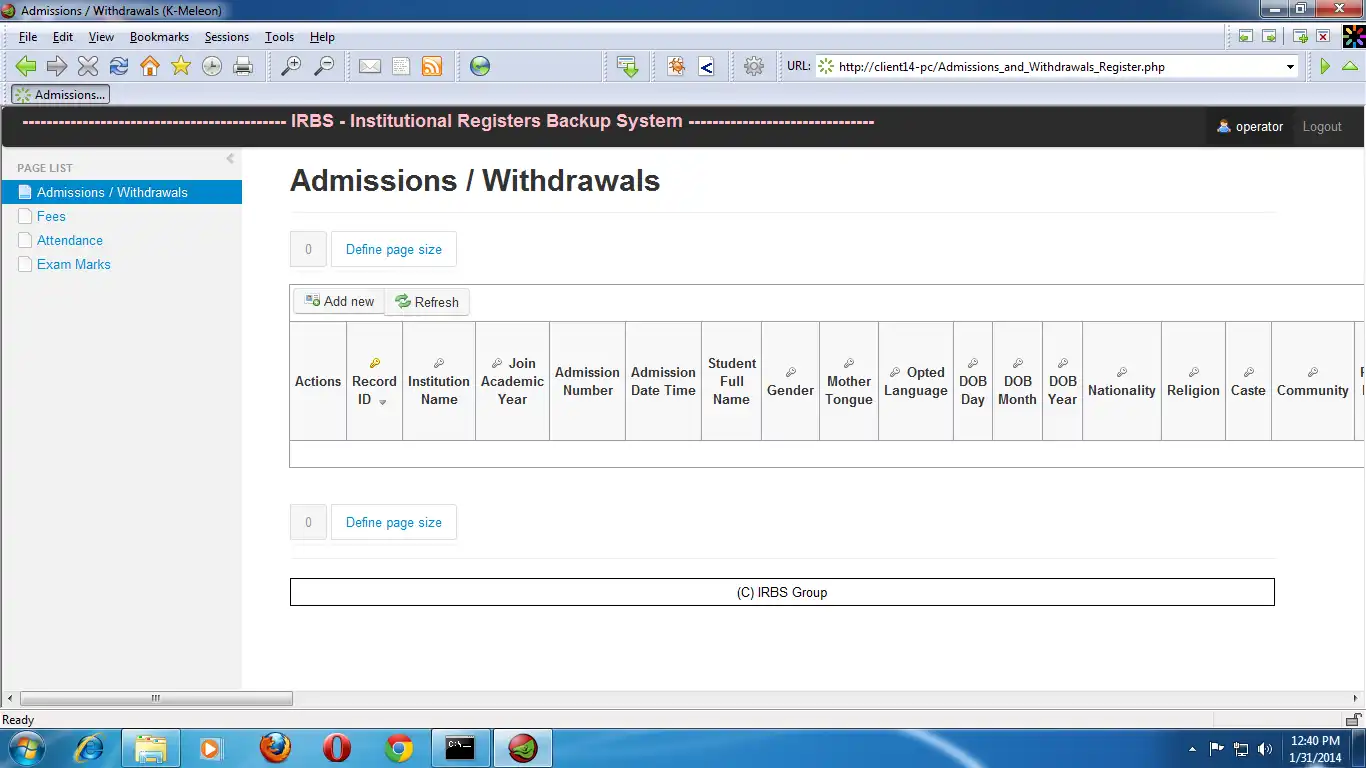Screen dimensions: 1366x768
Task: Open downloads with the green down-arrow icon
Action: [x=628, y=66]
